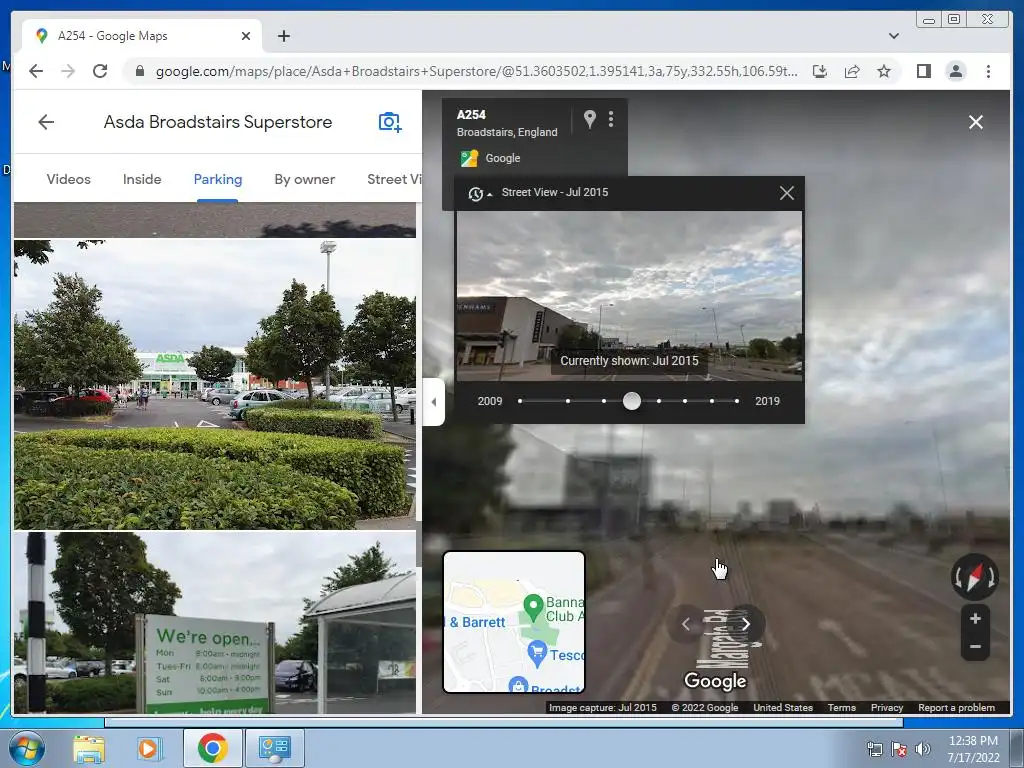This screenshot has width=1024, height=768.
Task: Select the Parking photo tab
Action: coord(217,179)
